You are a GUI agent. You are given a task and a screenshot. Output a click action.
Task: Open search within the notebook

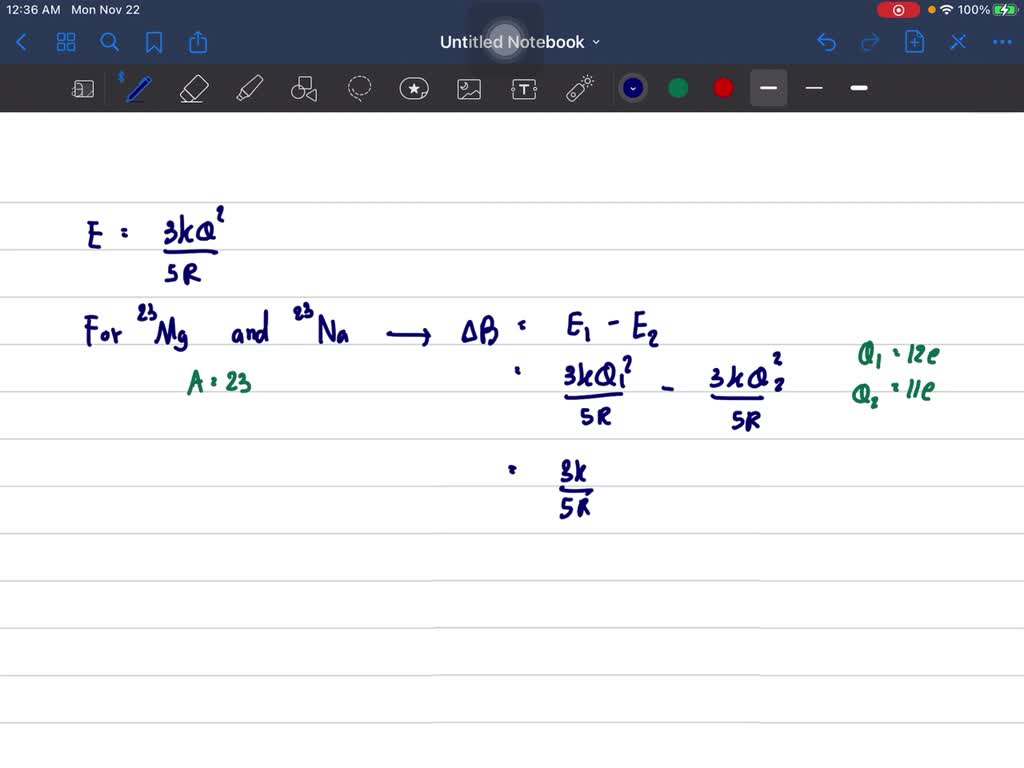coord(110,42)
